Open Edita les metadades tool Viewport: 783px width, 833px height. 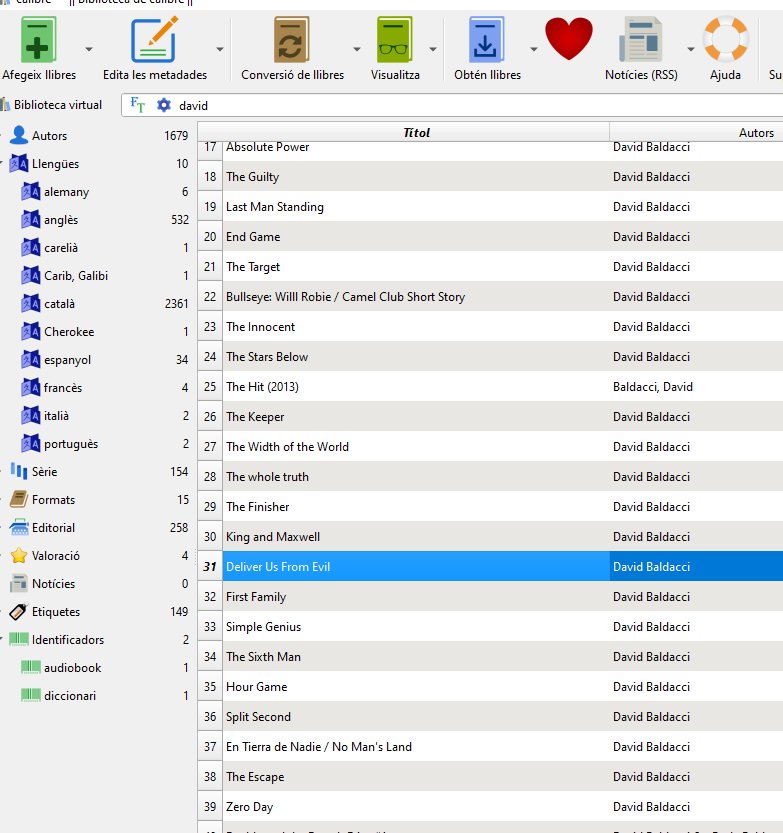coord(154,41)
